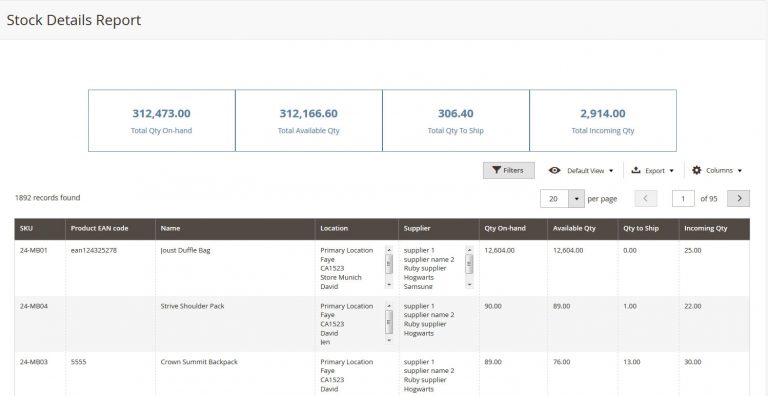The image size is (768, 396).
Task: Click the eye icon for Default View
Action: (x=554, y=171)
